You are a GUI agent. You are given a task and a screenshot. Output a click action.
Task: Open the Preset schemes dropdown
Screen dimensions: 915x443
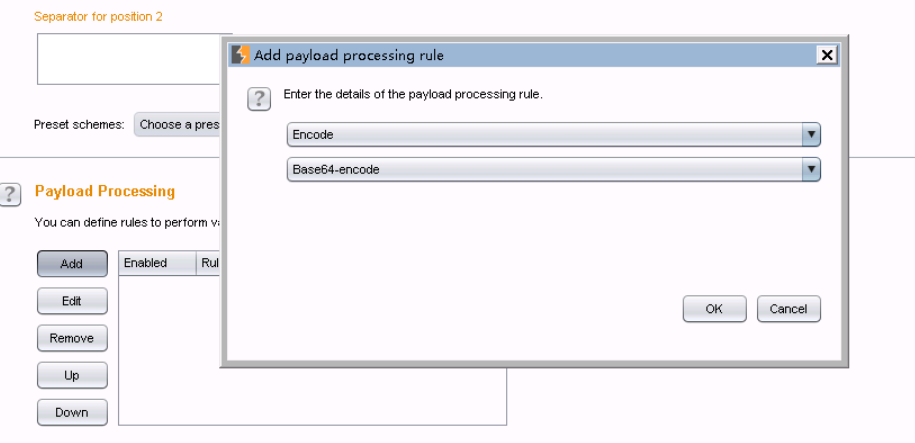[x=178, y=125]
